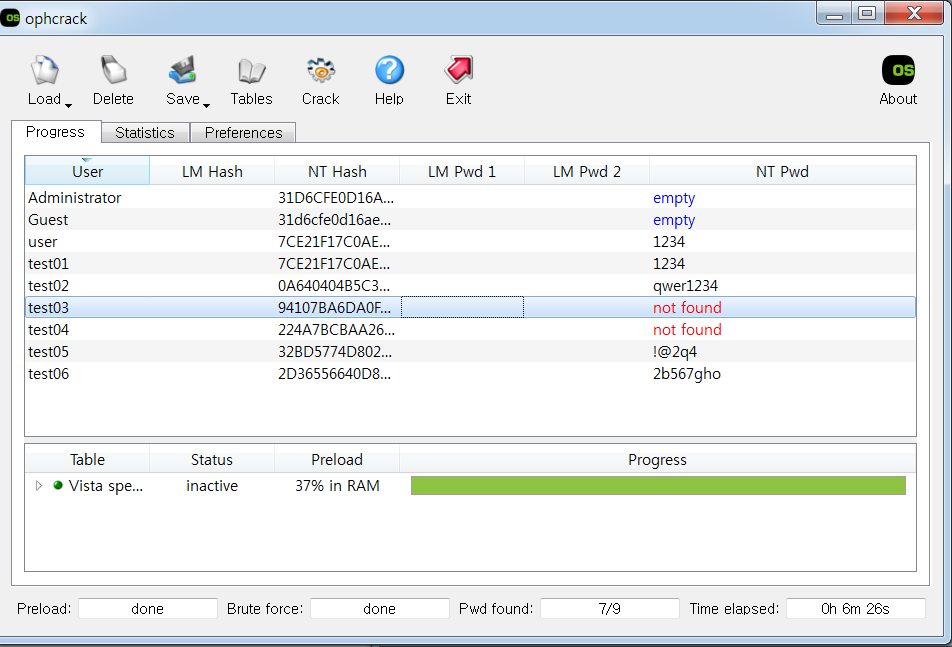
Task: Sort by the User column header
Action: tap(87, 171)
